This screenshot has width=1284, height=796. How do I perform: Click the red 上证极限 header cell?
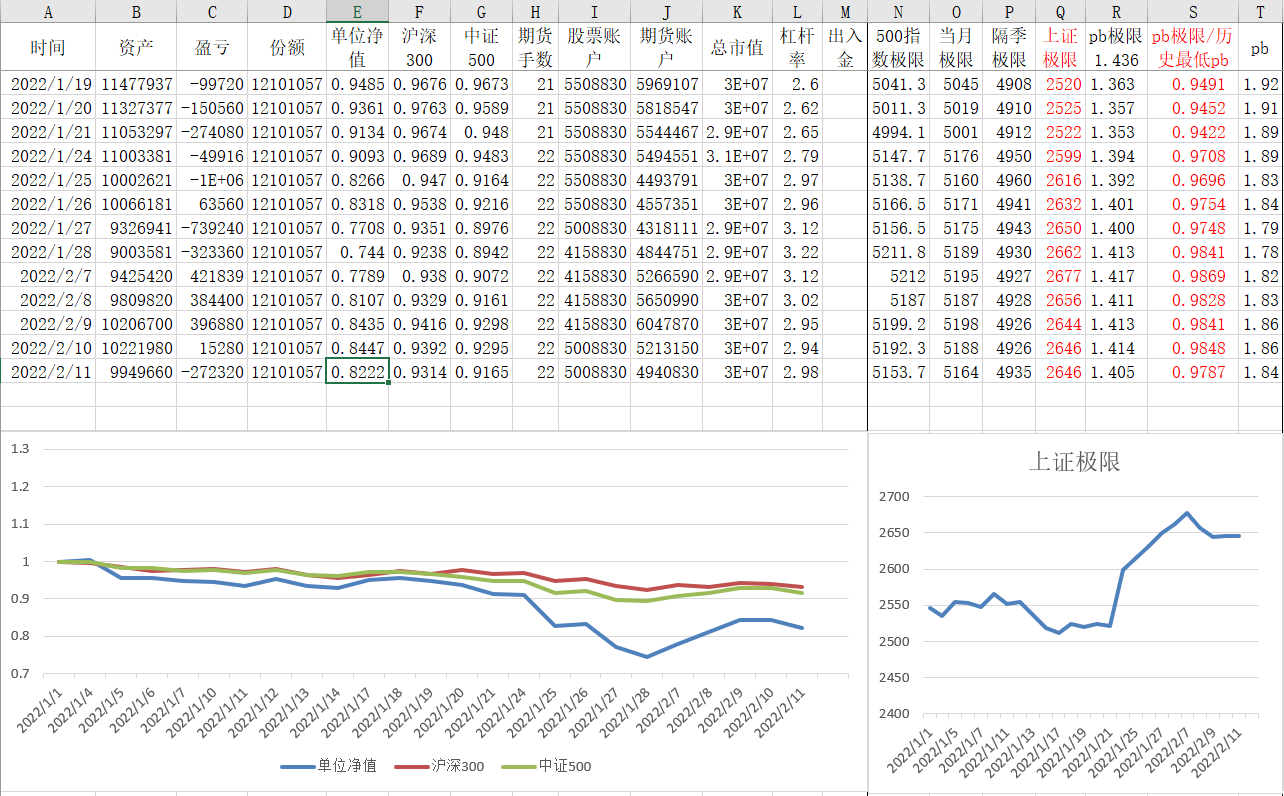[1060, 47]
